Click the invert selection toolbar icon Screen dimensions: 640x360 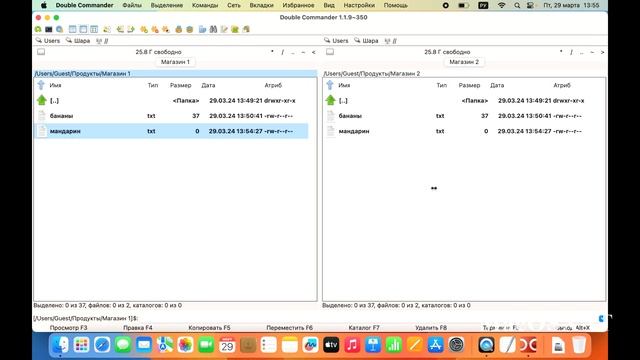click(165, 29)
